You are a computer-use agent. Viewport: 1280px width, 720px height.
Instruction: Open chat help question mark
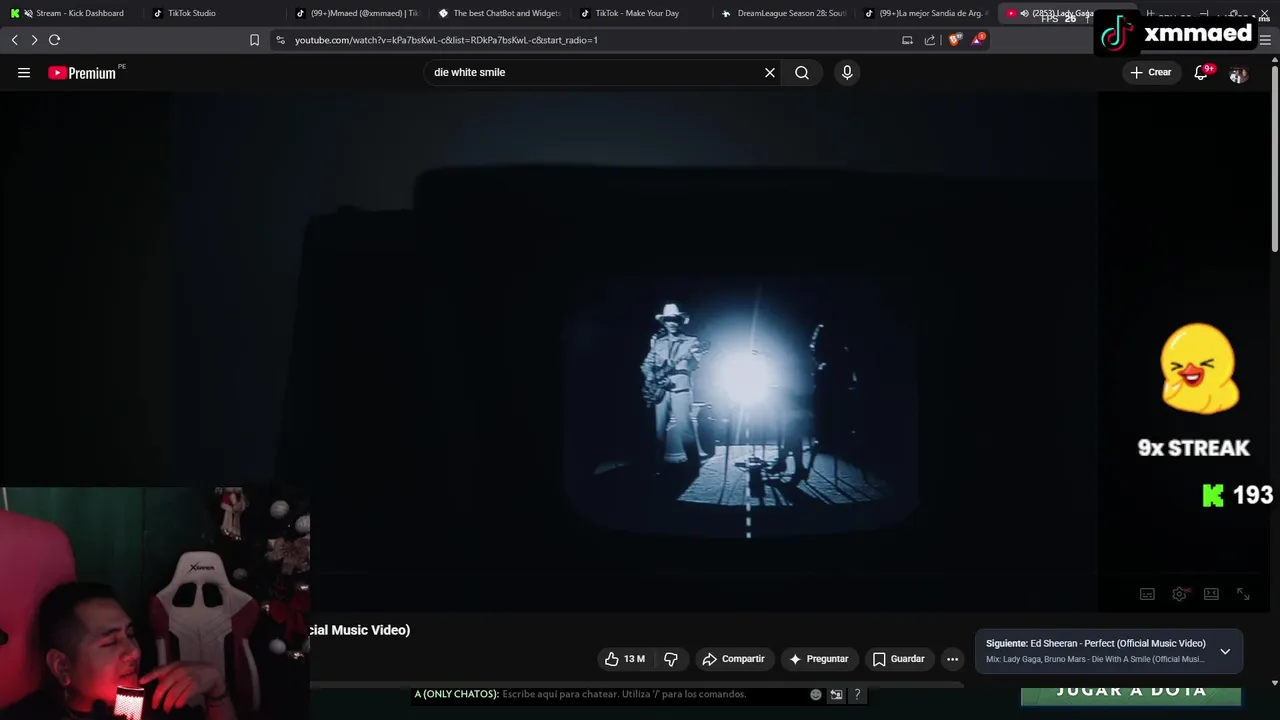(x=857, y=694)
